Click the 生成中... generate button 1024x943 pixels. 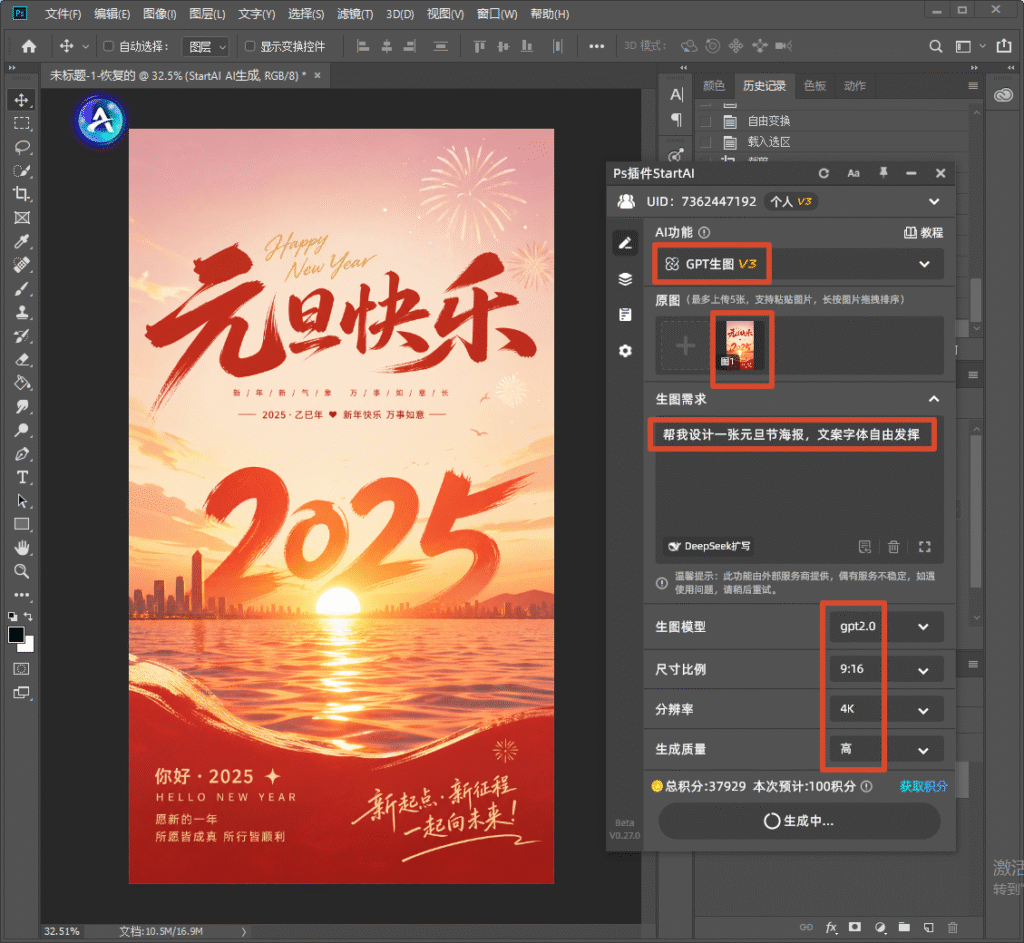799,821
